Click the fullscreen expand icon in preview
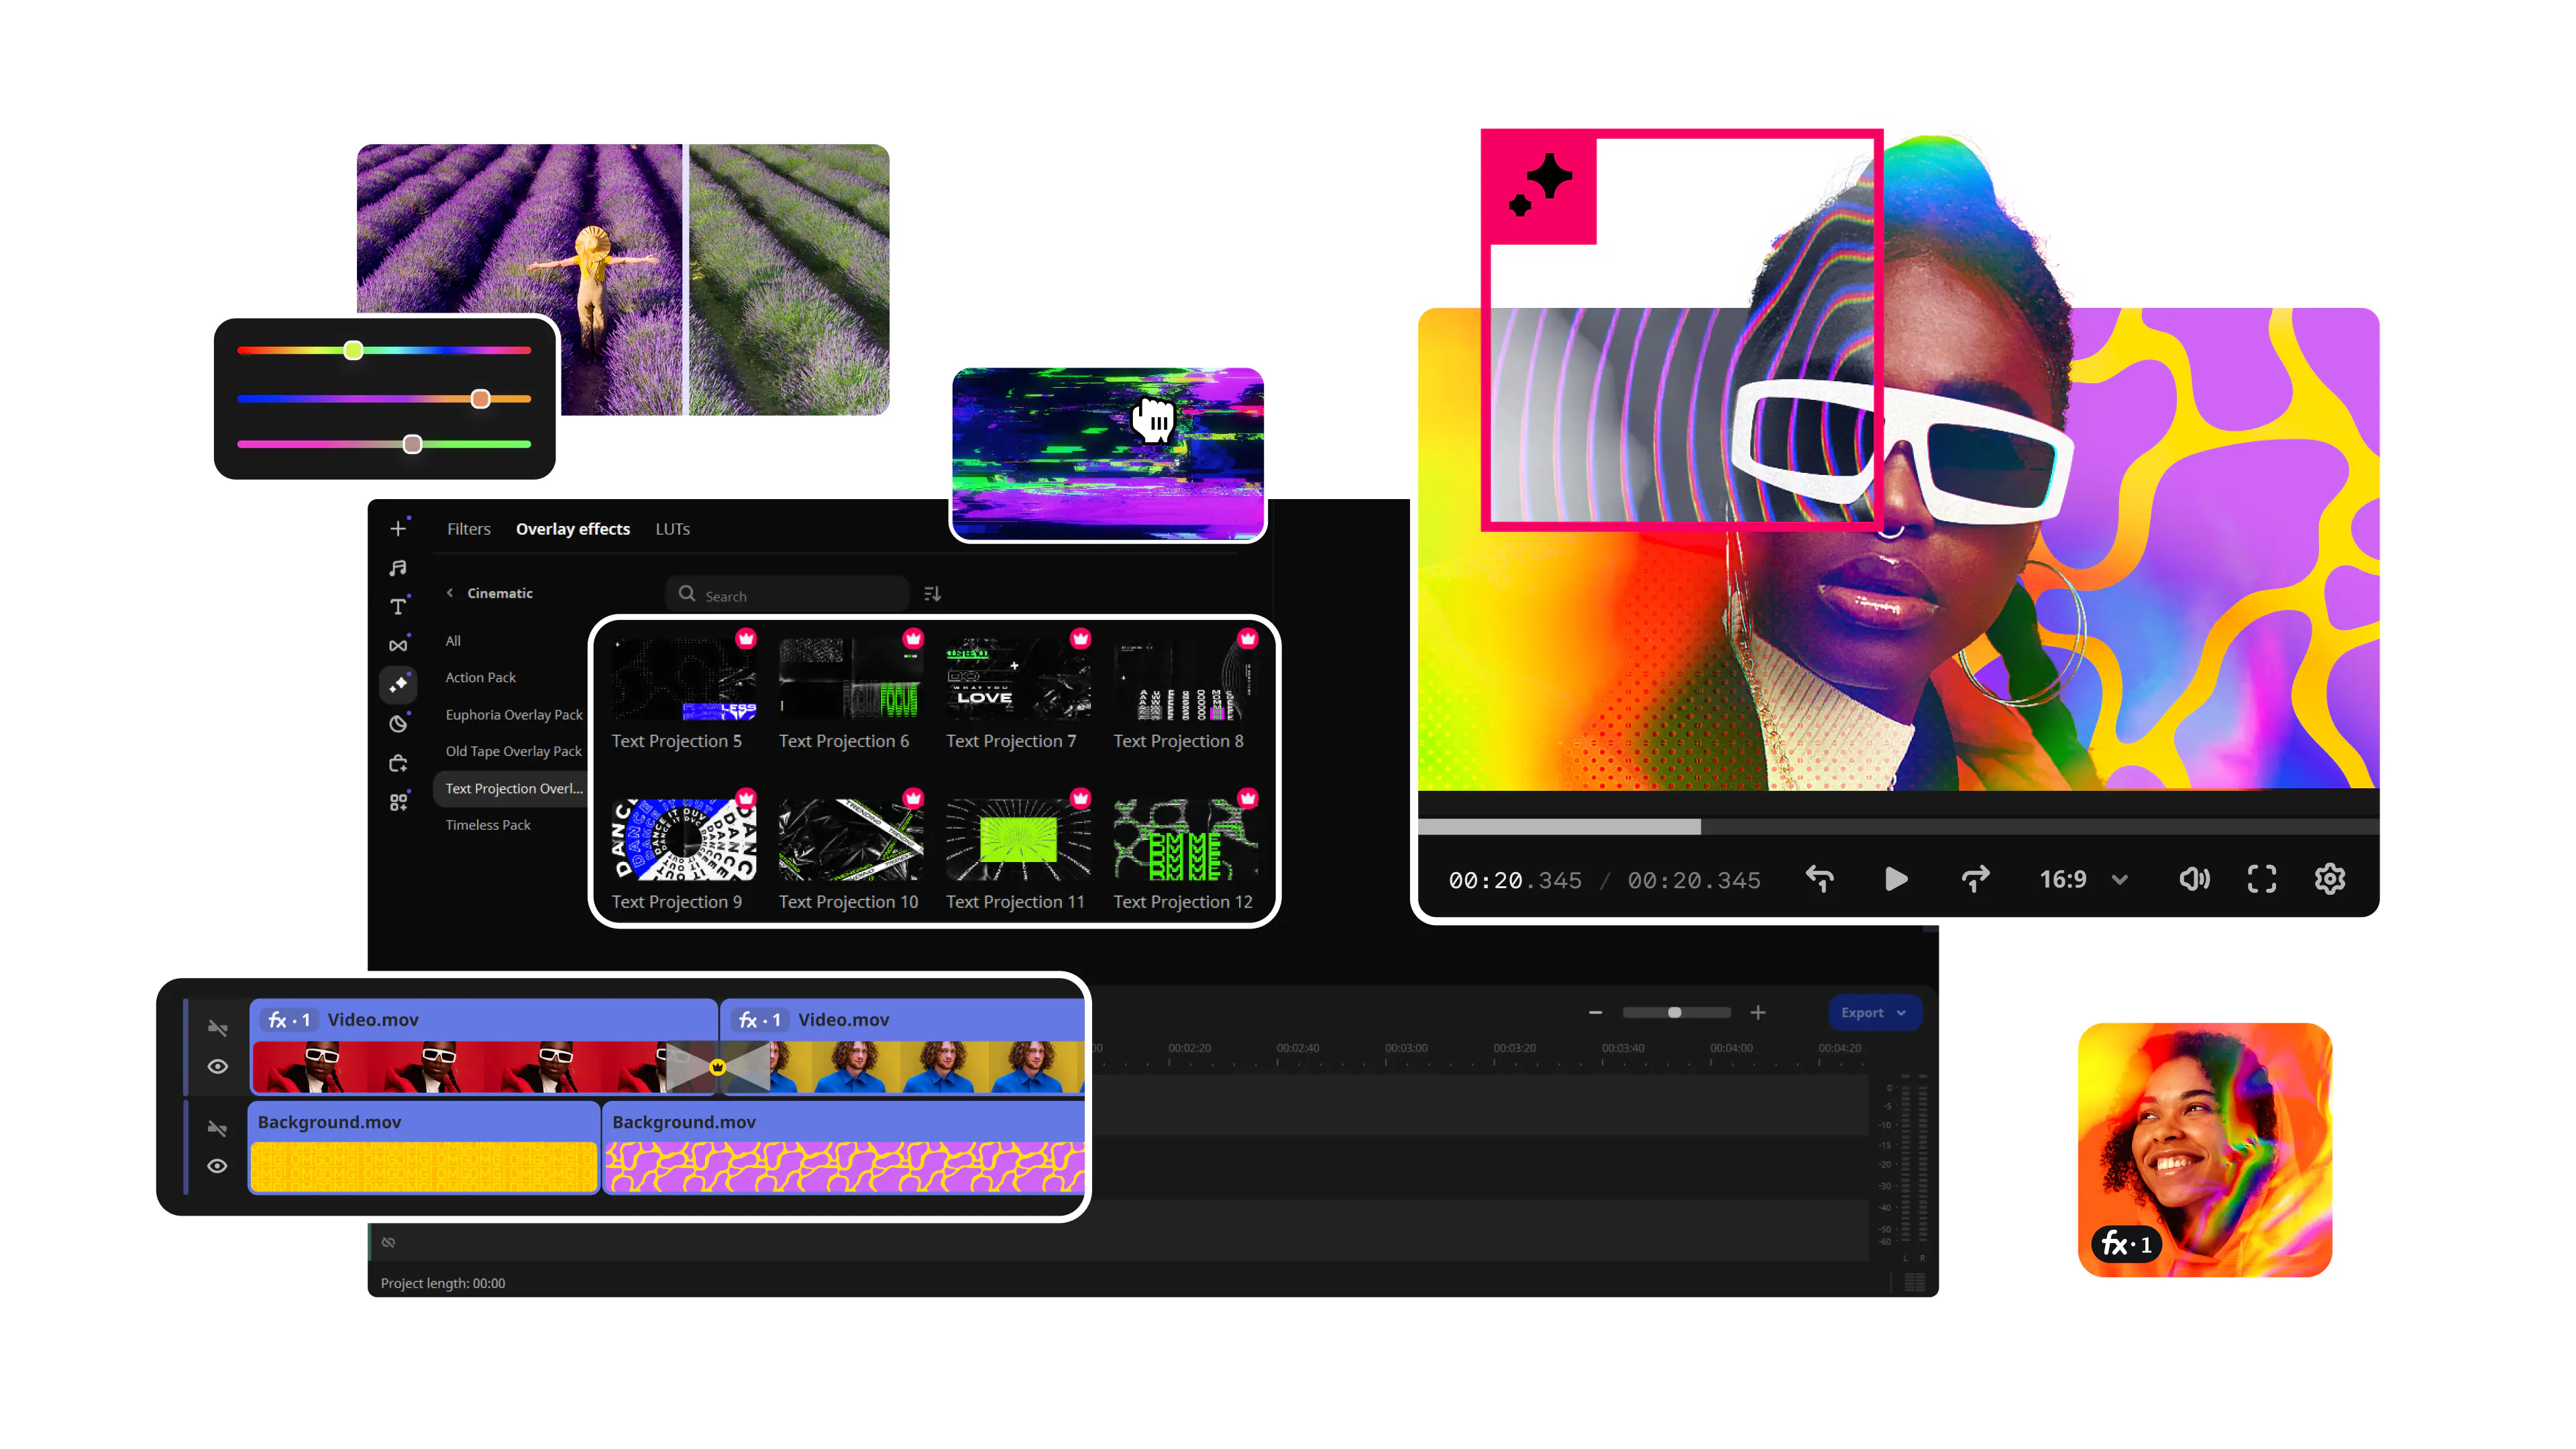Screen dimensions: 2576x1449 pyautogui.click(x=2261, y=879)
